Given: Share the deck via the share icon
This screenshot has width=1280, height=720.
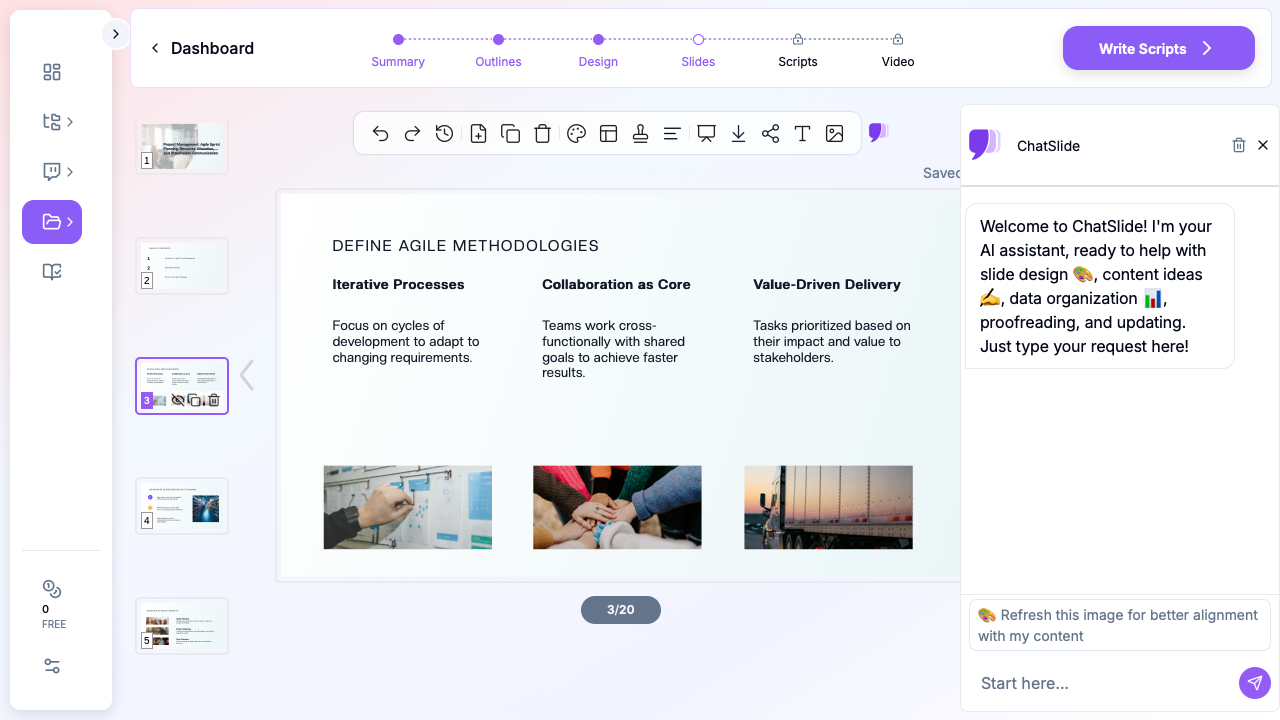Looking at the screenshot, I should 770,133.
